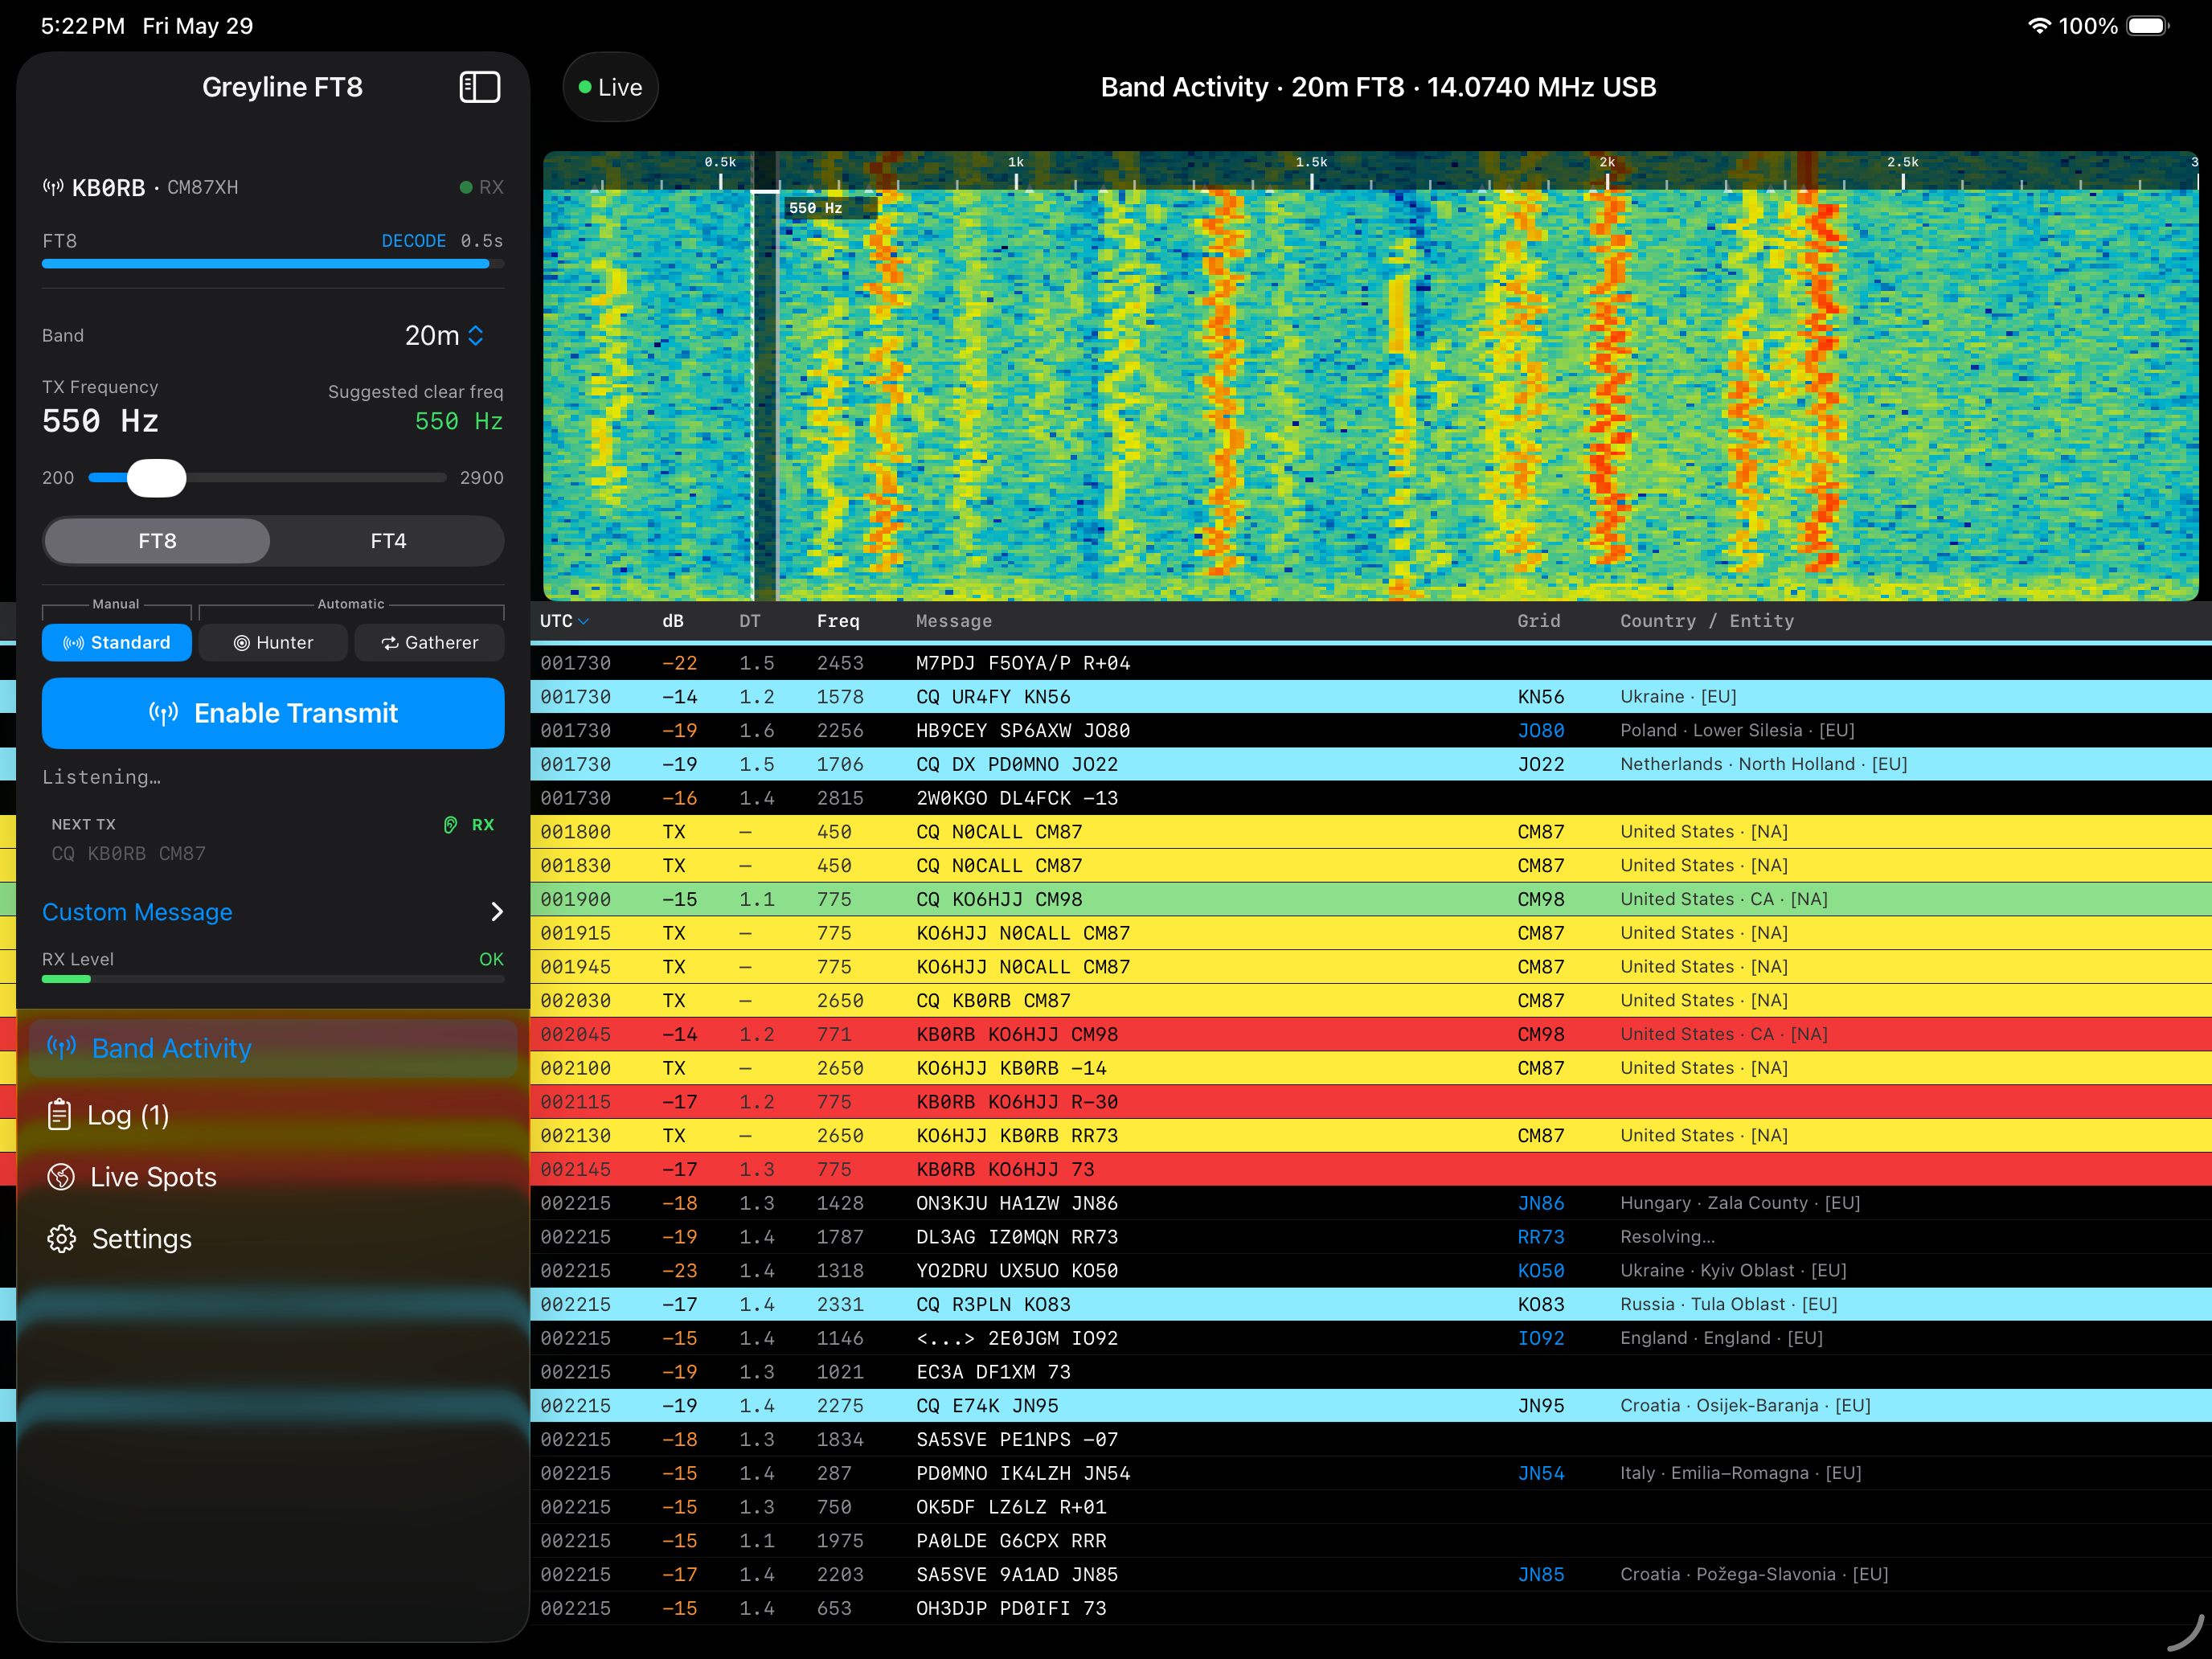The image size is (2212, 1659).
Task: Open the Band Activity section
Action: [x=273, y=1047]
